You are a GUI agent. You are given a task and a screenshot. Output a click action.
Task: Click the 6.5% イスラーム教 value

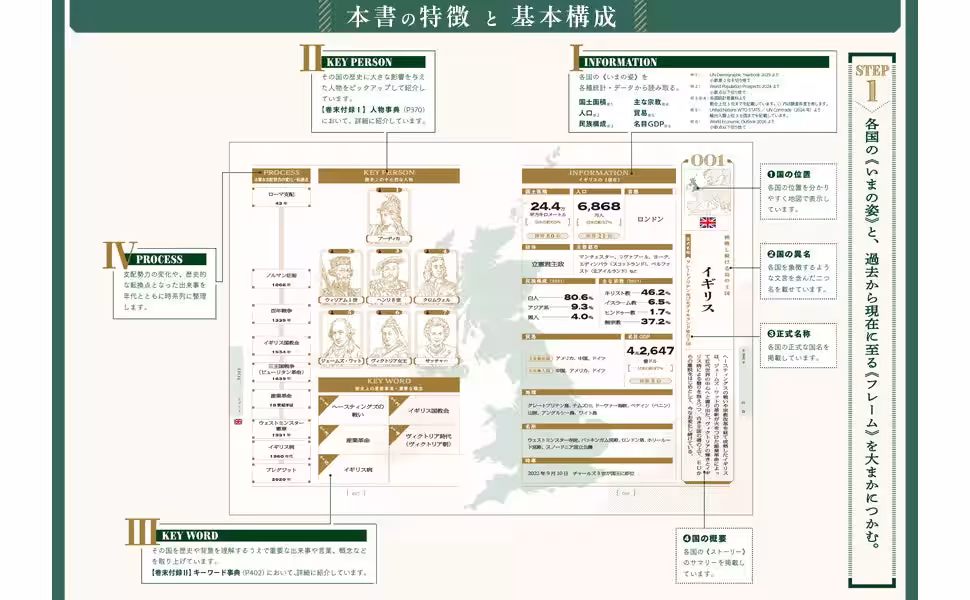(x=659, y=302)
